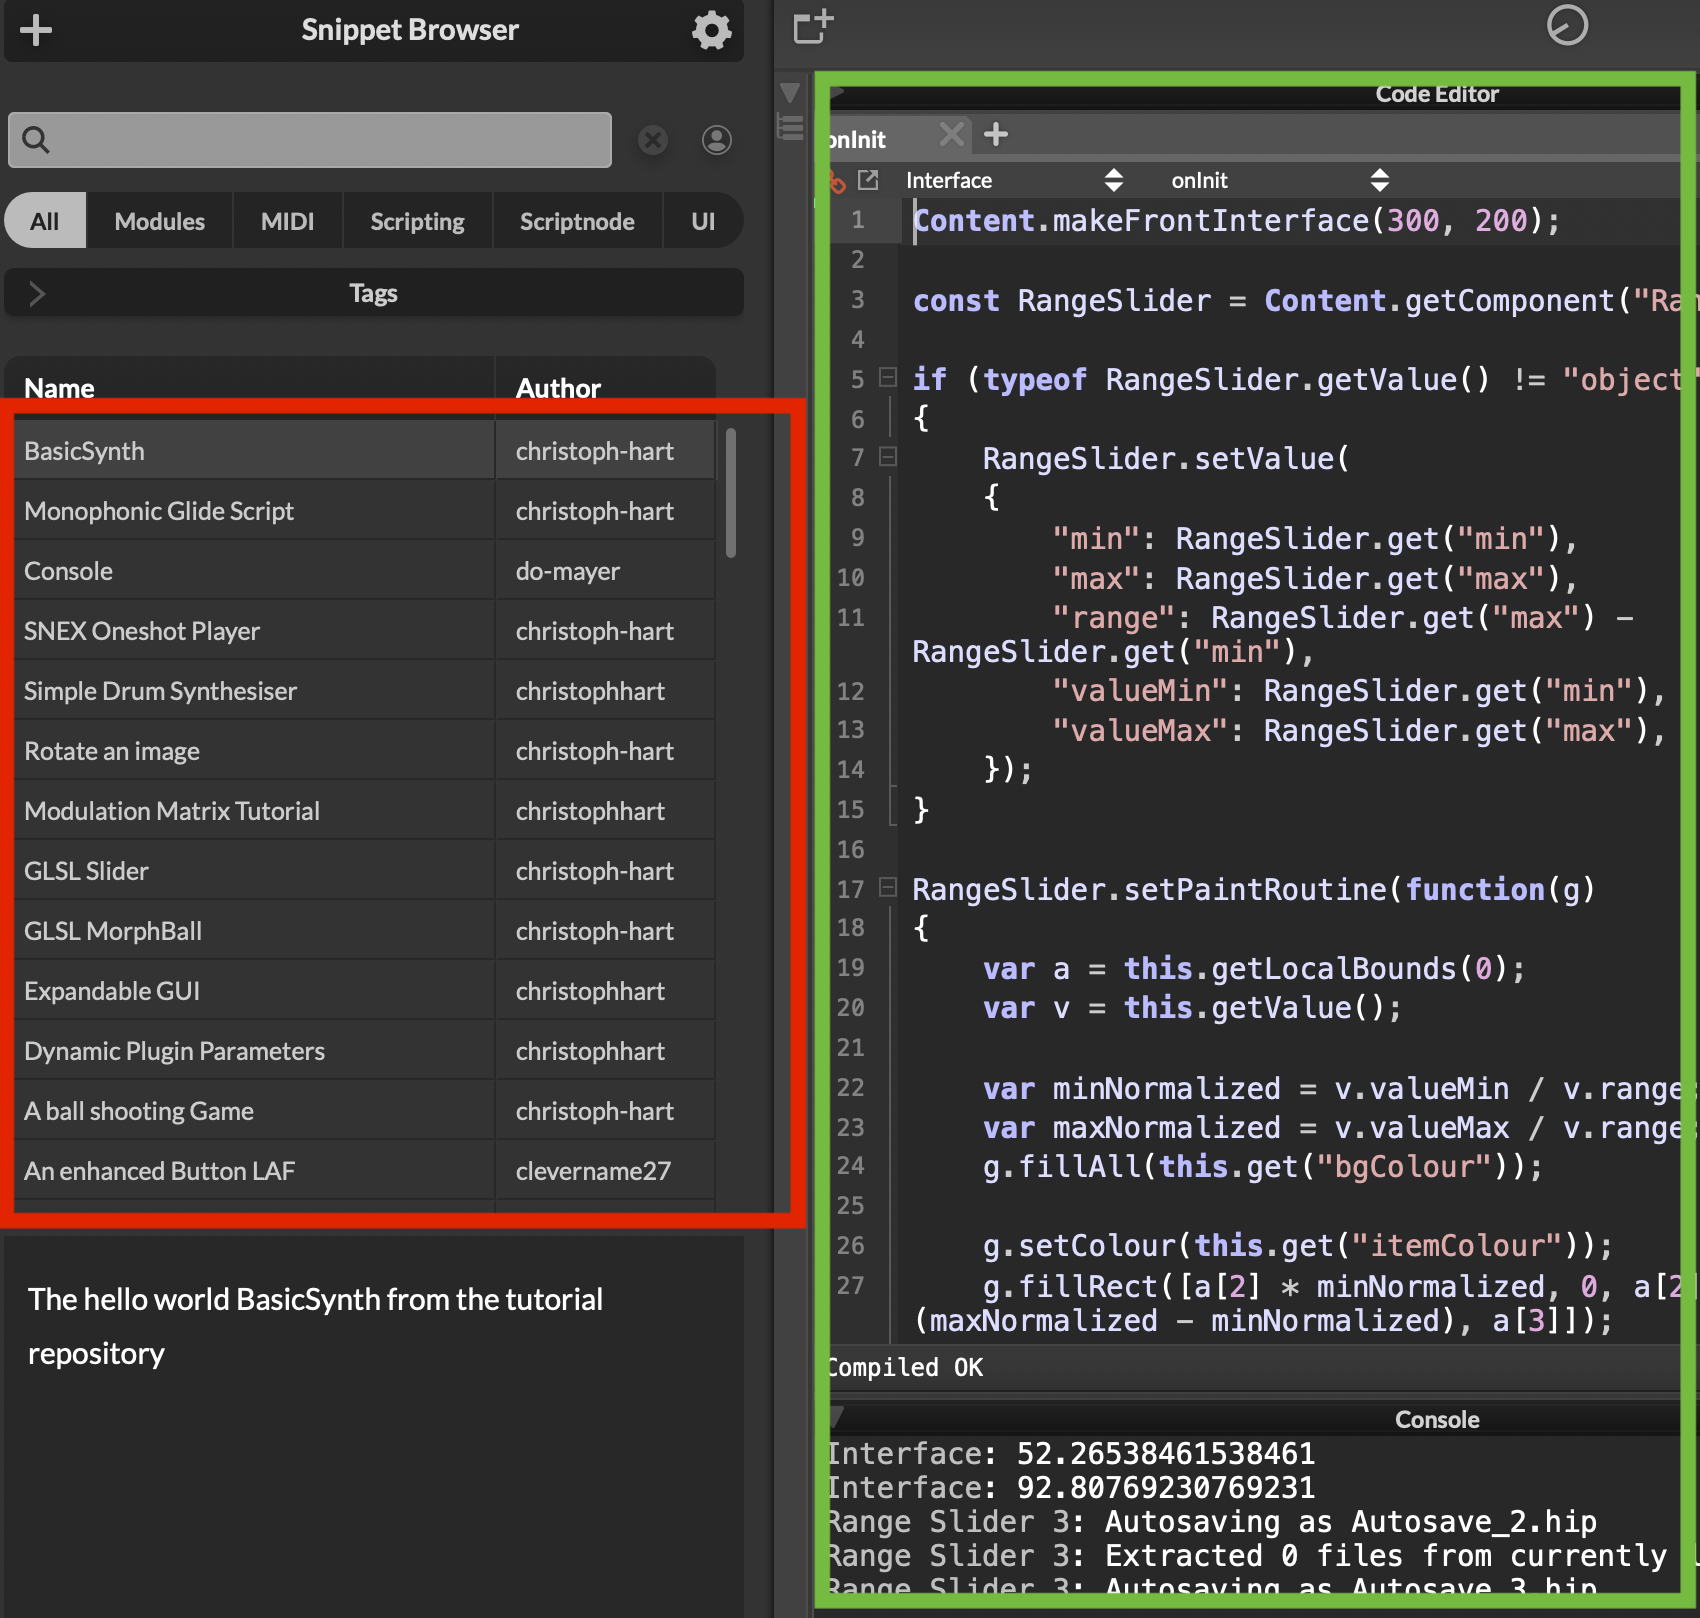The image size is (1700, 1618).
Task: Click the list layout icon beside the editor
Action: [x=790, y=128]
